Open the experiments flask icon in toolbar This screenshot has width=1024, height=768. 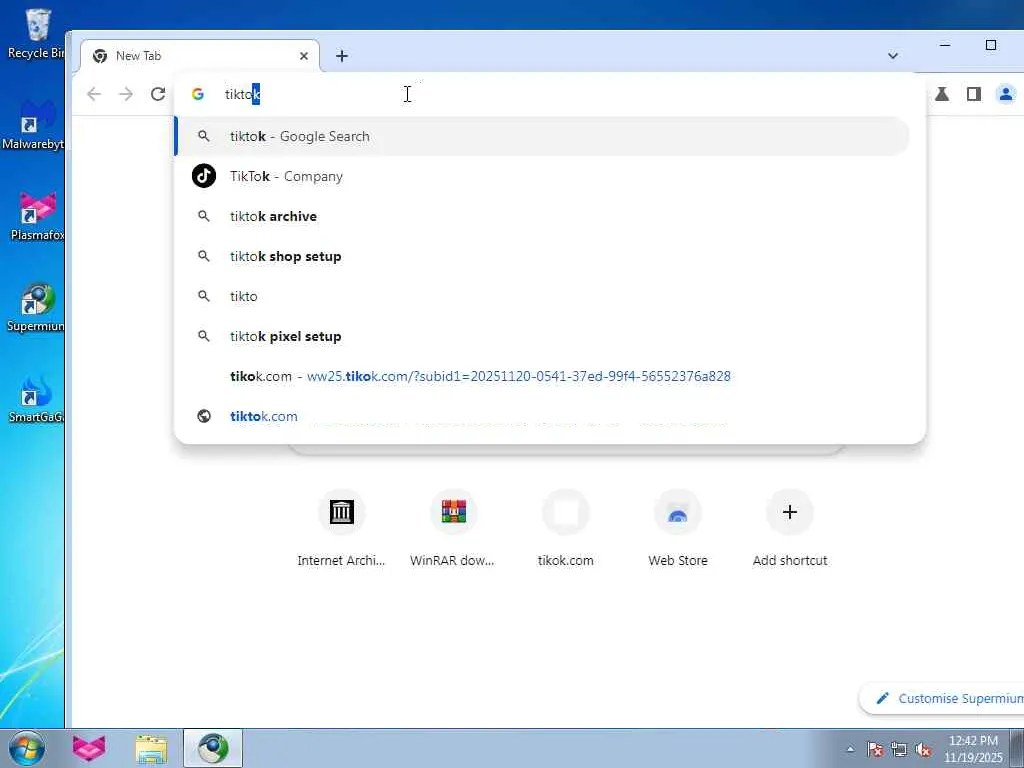click(942, 94)
